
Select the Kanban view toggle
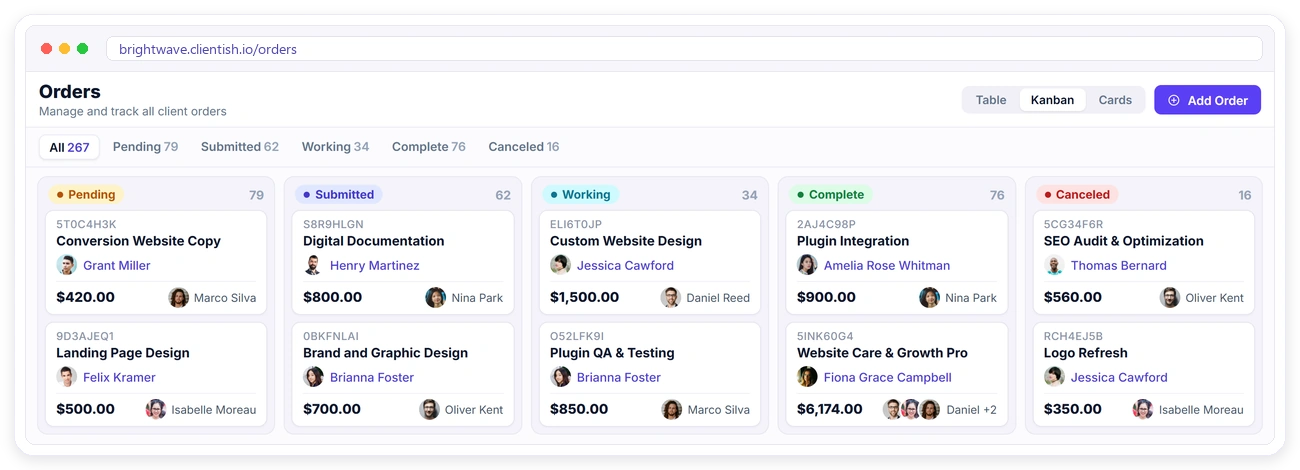pyautogui.click(x=1052, y=100)
